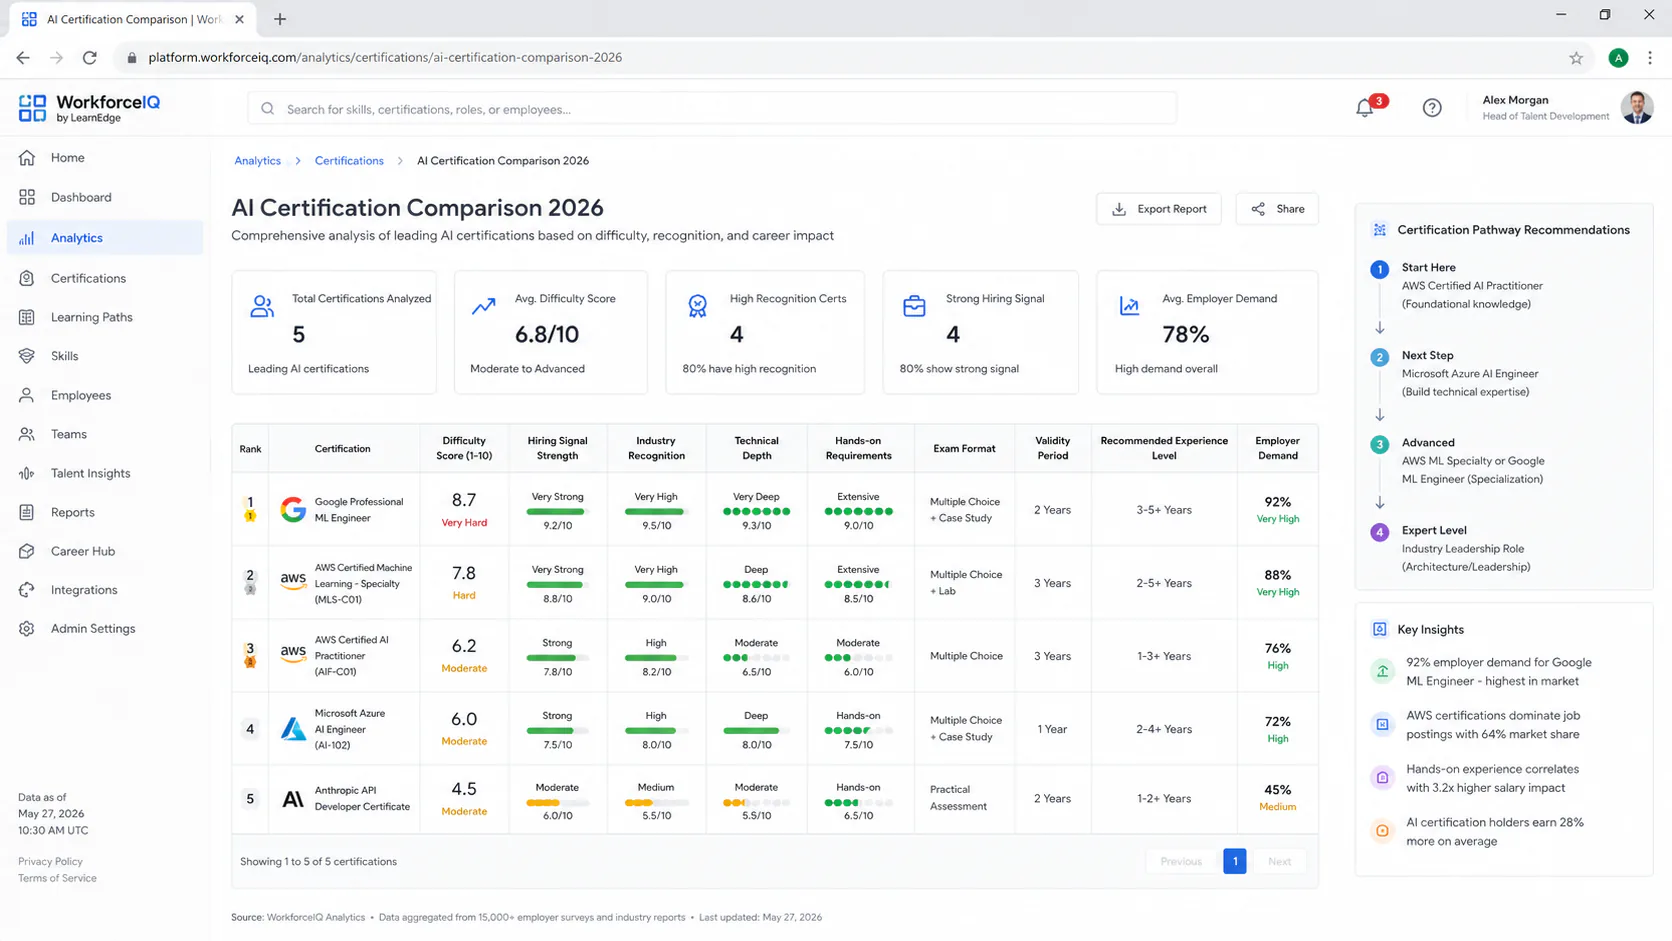Click page 1 pagination button
Screen dimensions: 1672x941
(x=1235, y=861)
